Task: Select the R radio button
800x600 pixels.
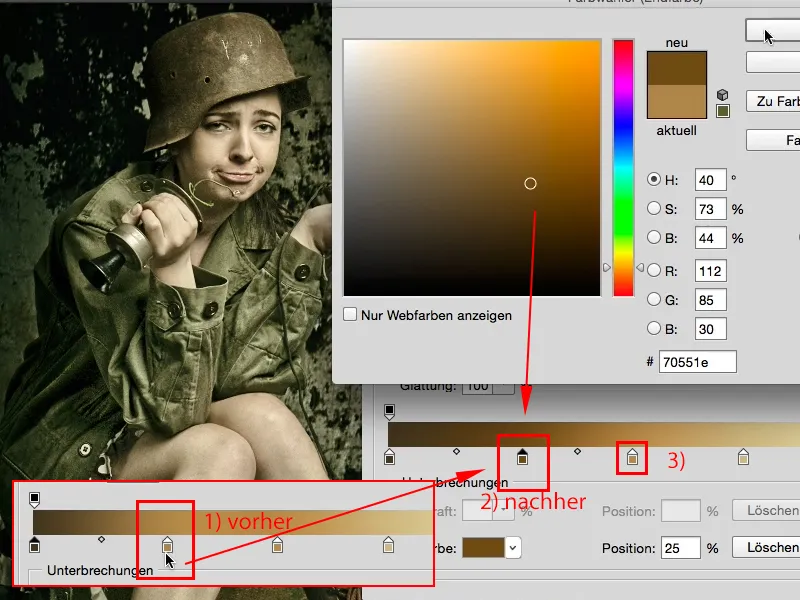Action: click(x=653, y=270)
